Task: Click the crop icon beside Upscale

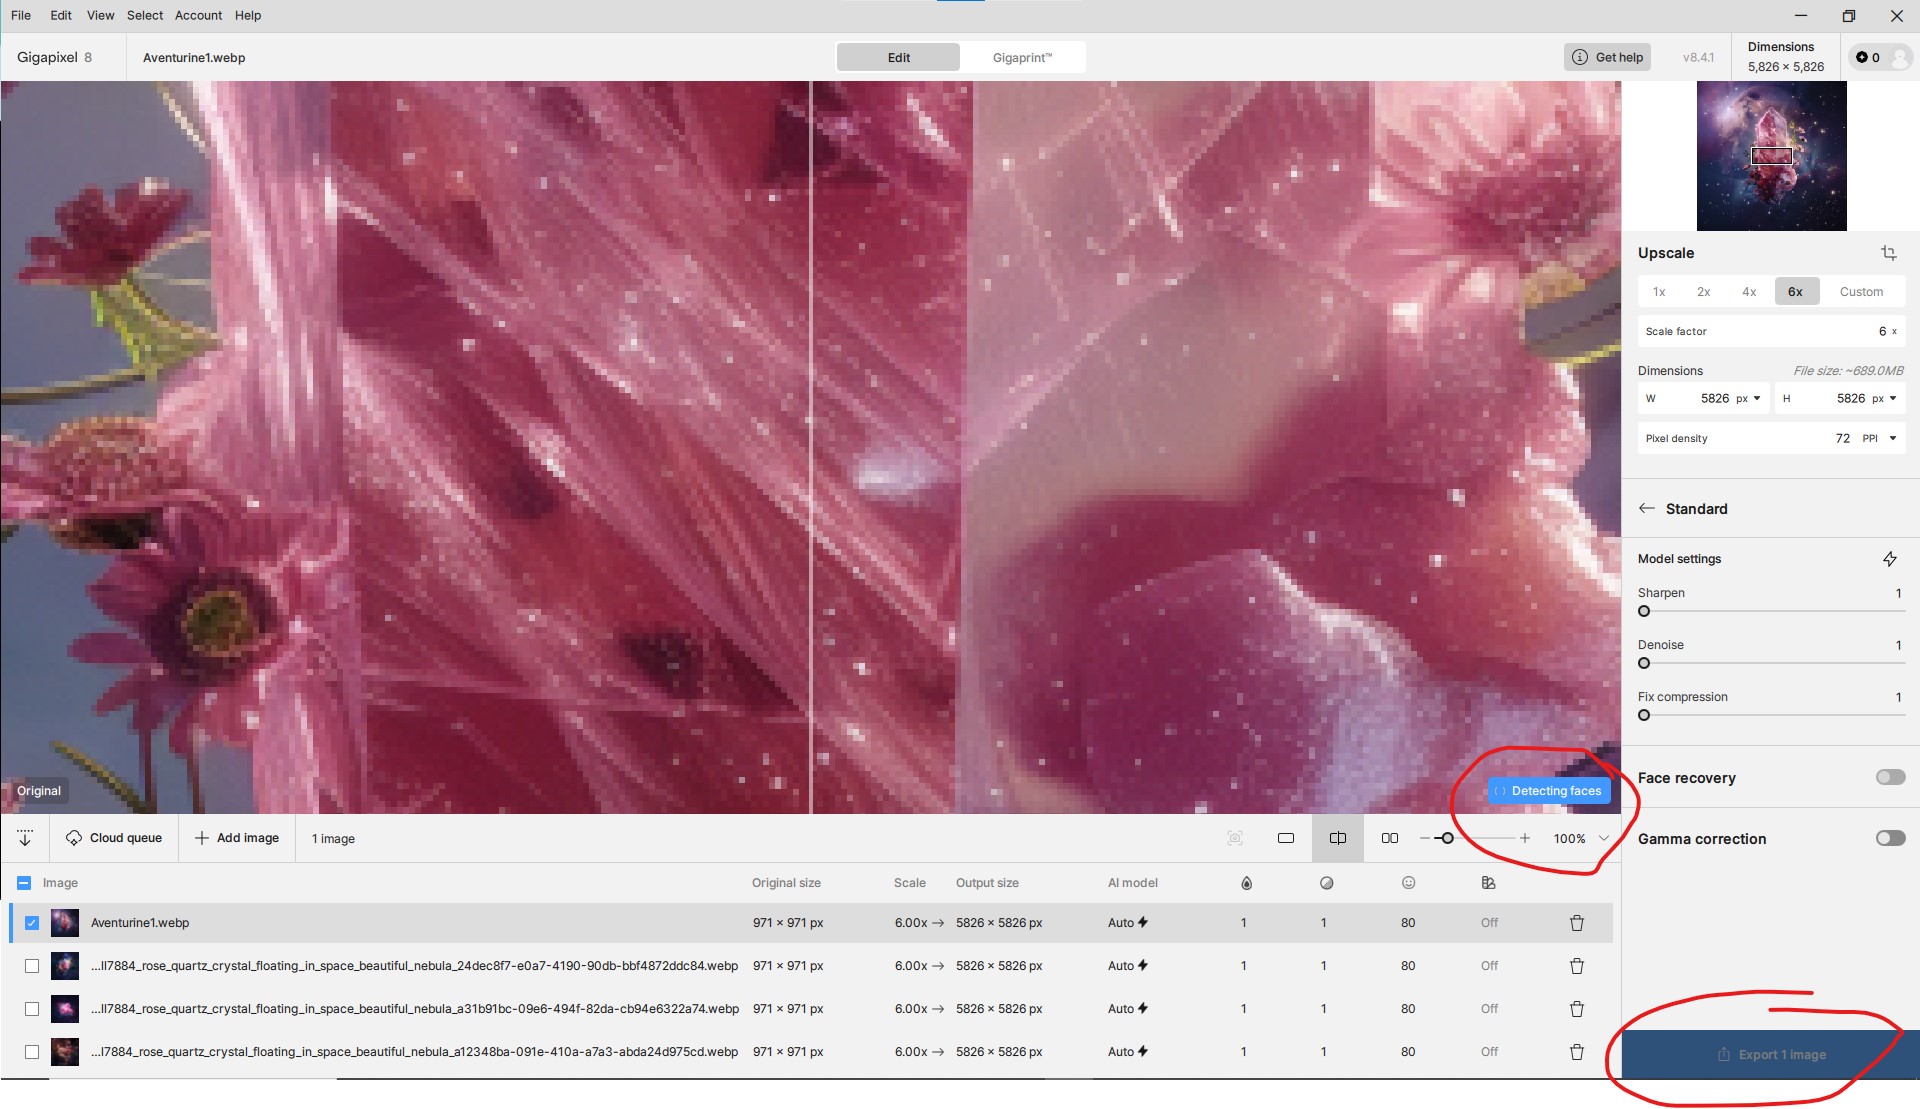Action: [1888, 253]
